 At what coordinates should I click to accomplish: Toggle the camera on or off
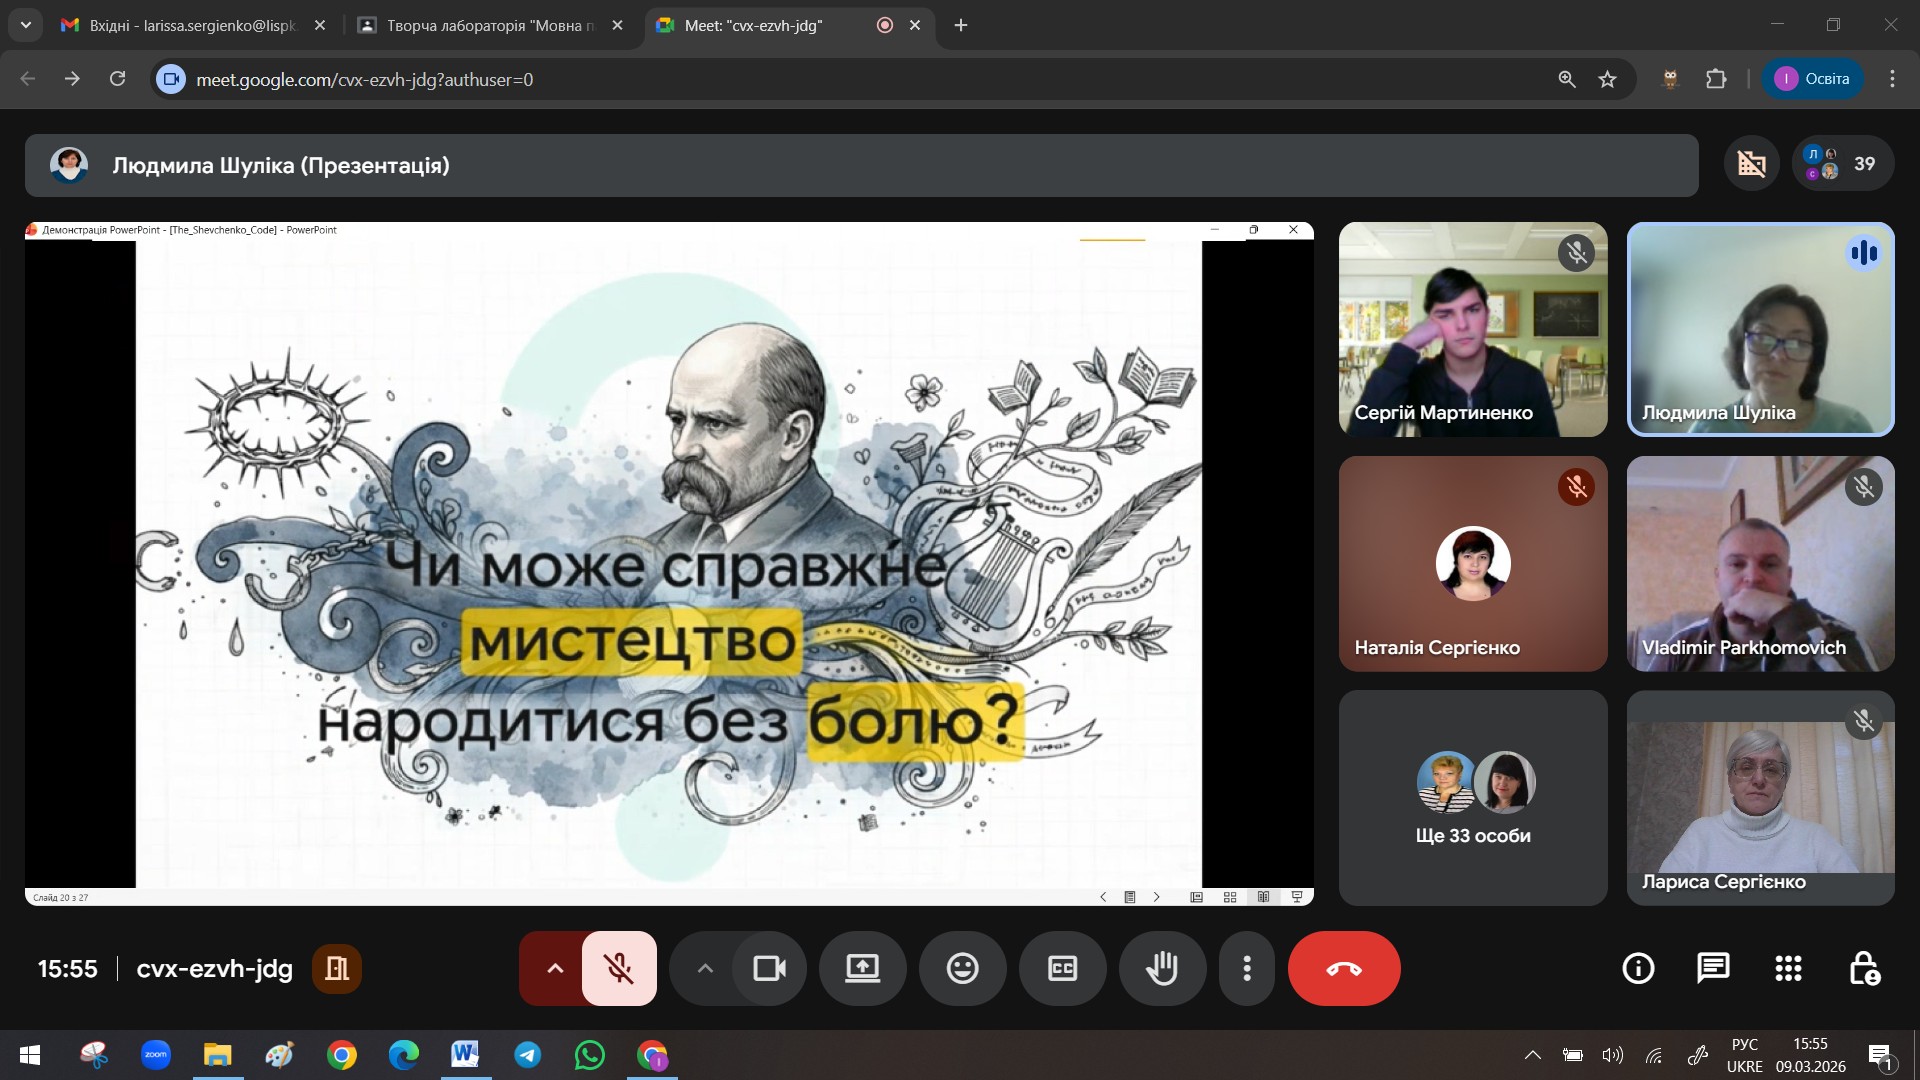[769, 968]
